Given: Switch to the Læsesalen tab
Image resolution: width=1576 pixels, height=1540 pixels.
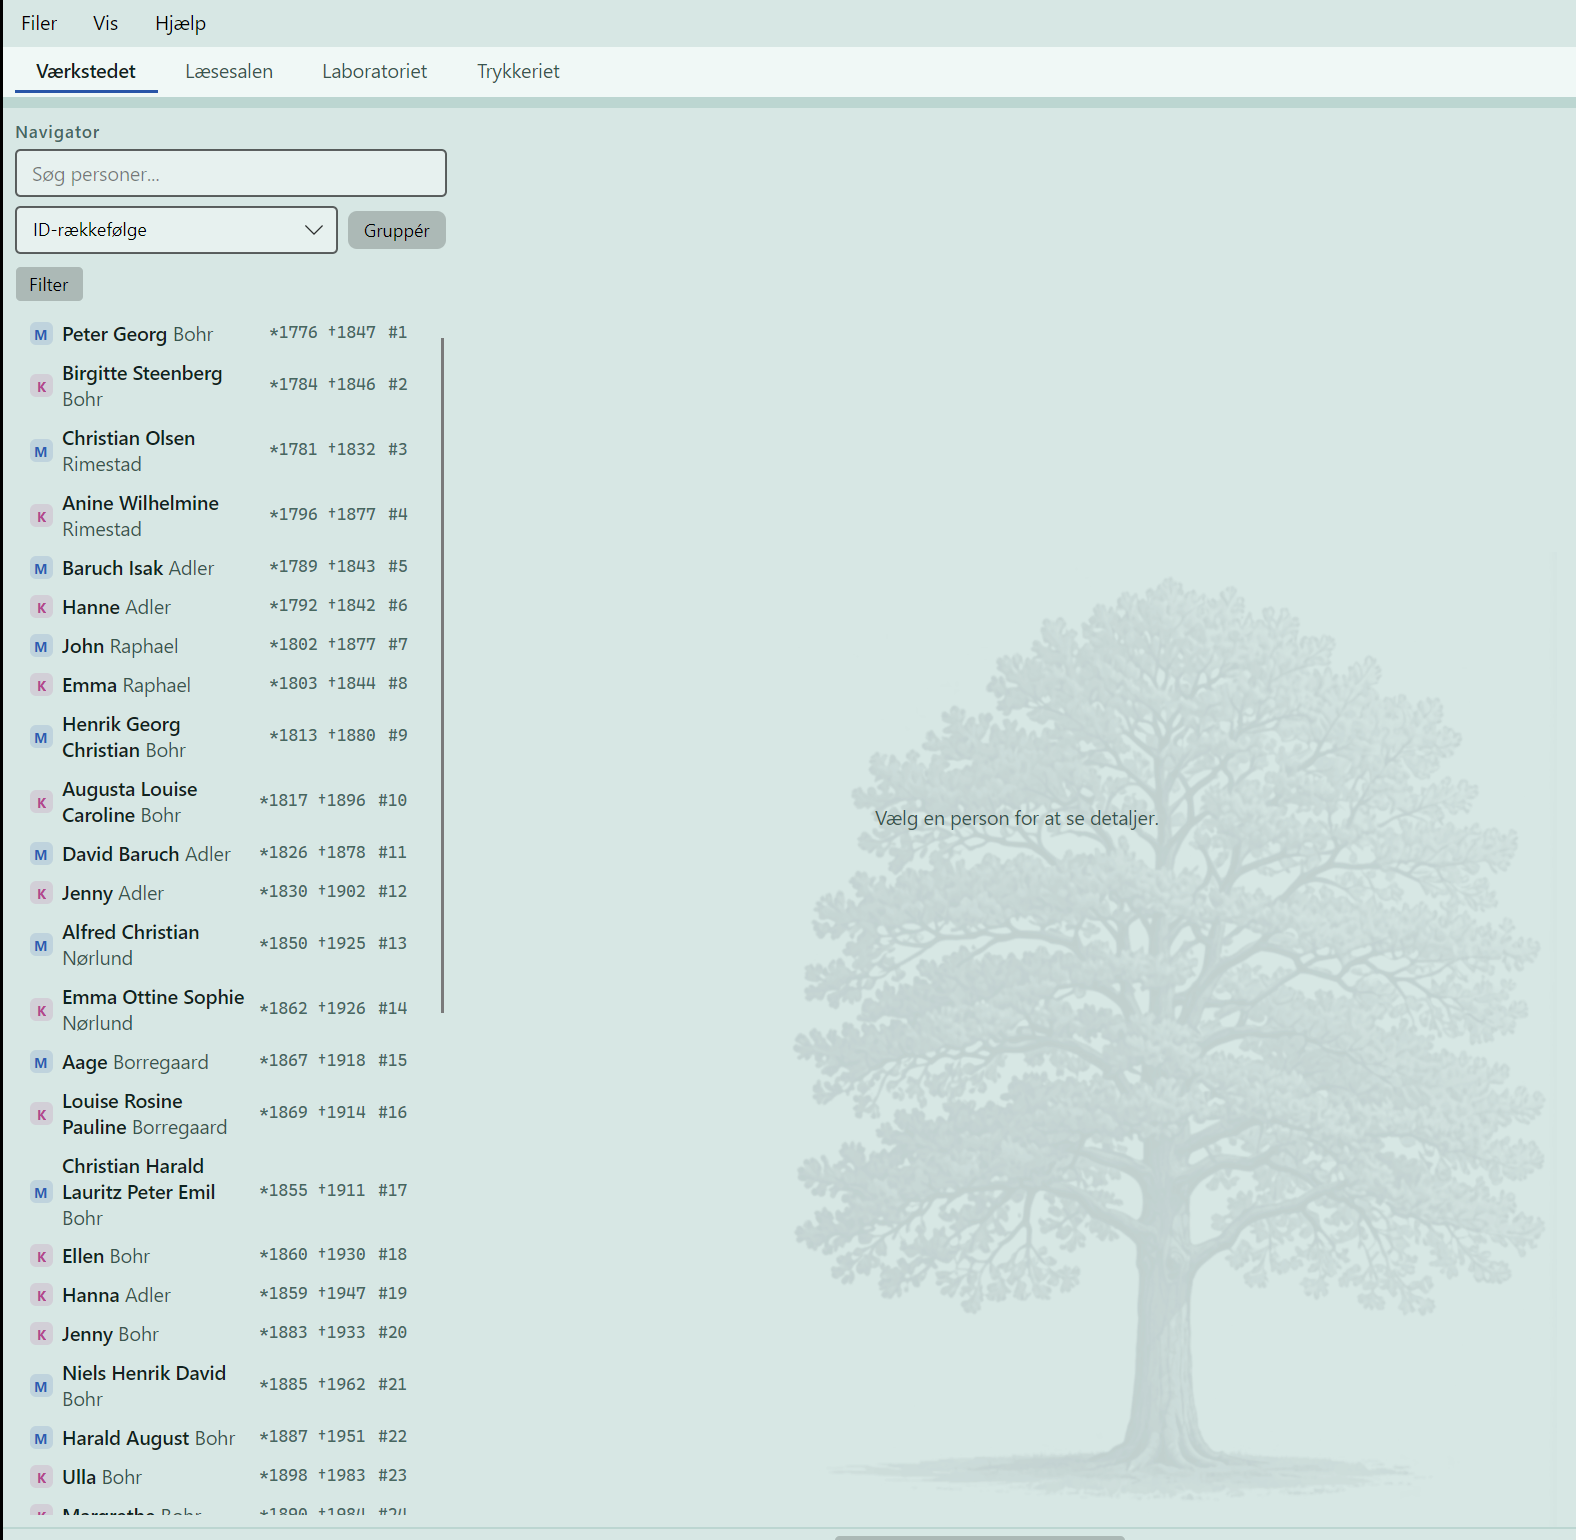Looking at the screenshot, I should [229, 71].
